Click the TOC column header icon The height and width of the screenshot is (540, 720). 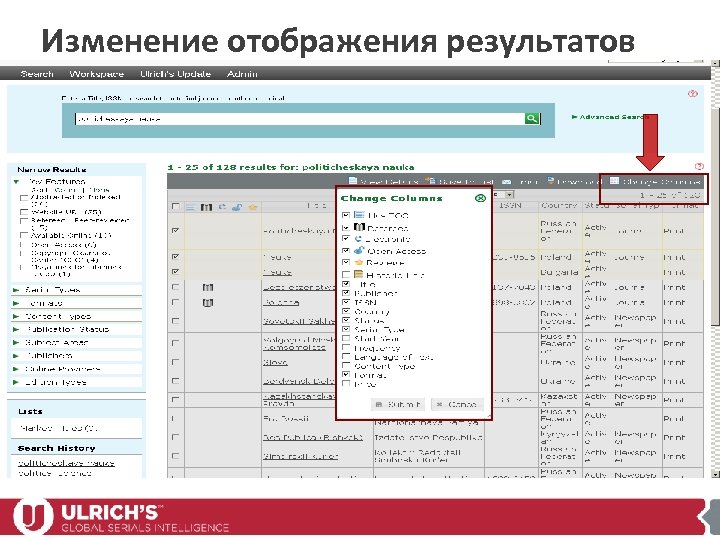190,207
